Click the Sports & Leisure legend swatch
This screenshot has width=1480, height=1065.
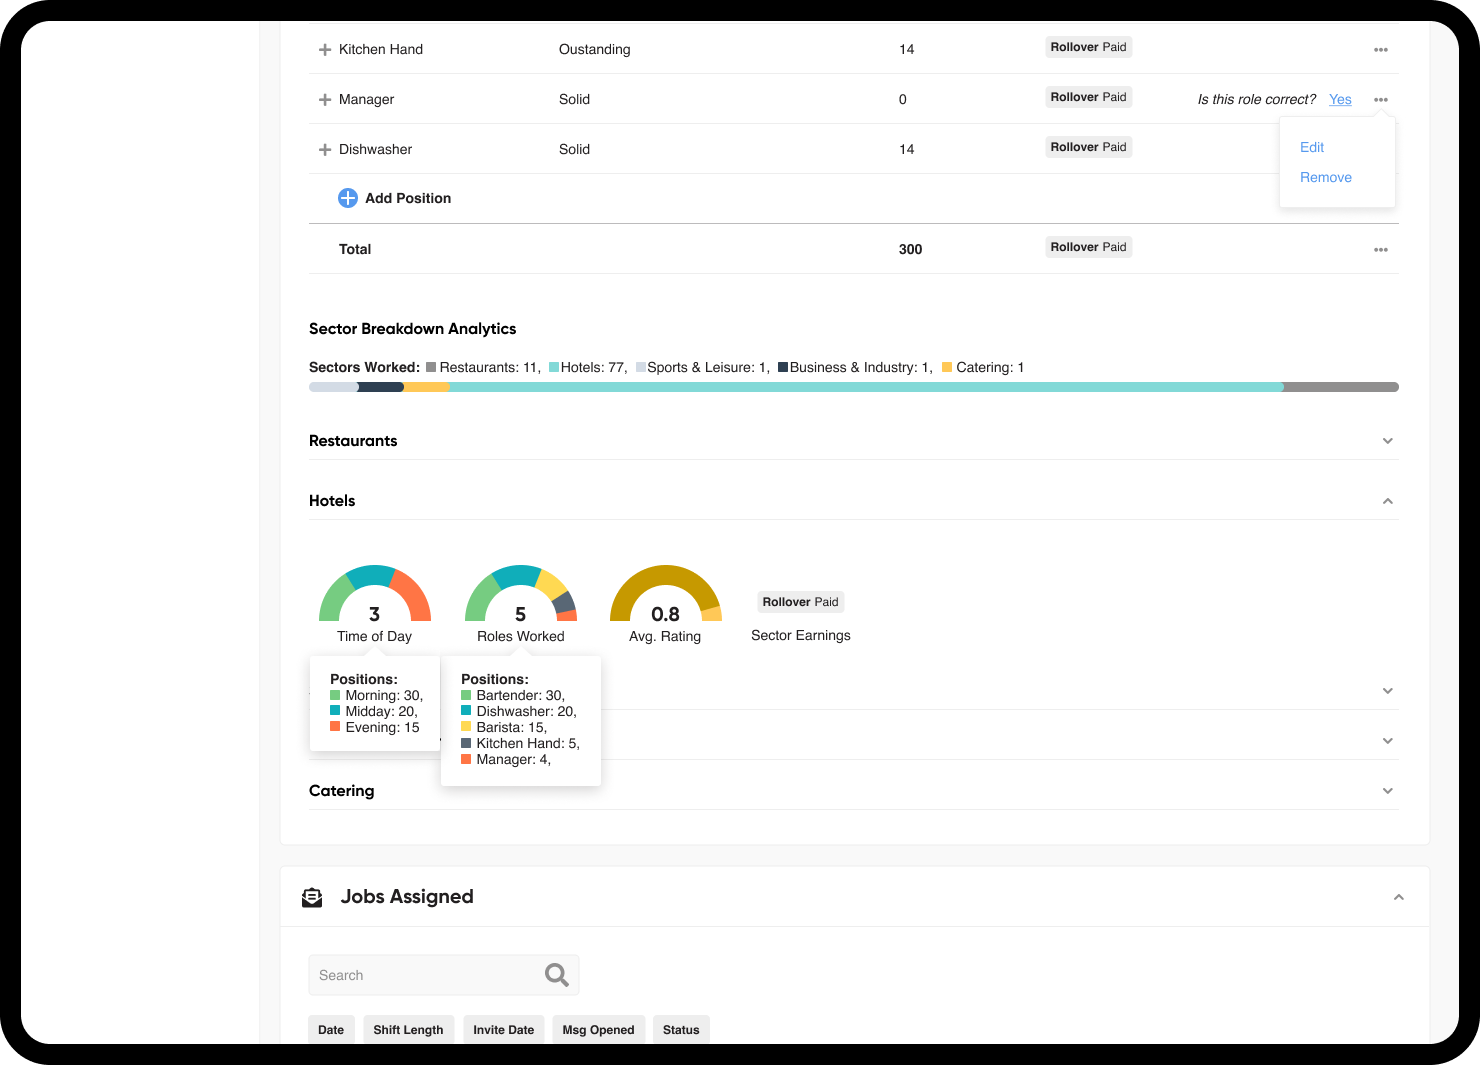(x=641, y=367)
